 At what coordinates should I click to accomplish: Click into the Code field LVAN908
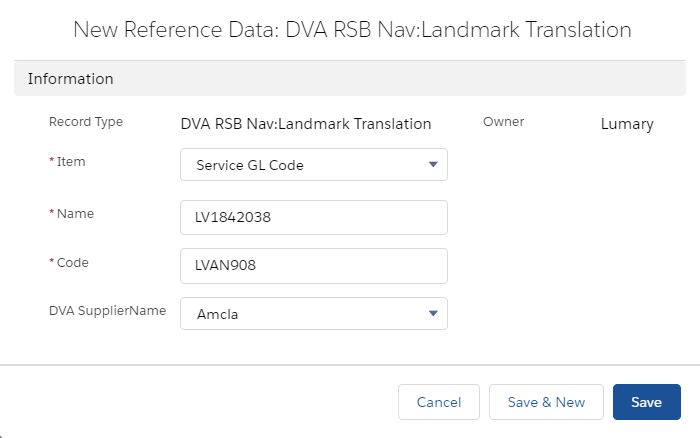point(314,266)
